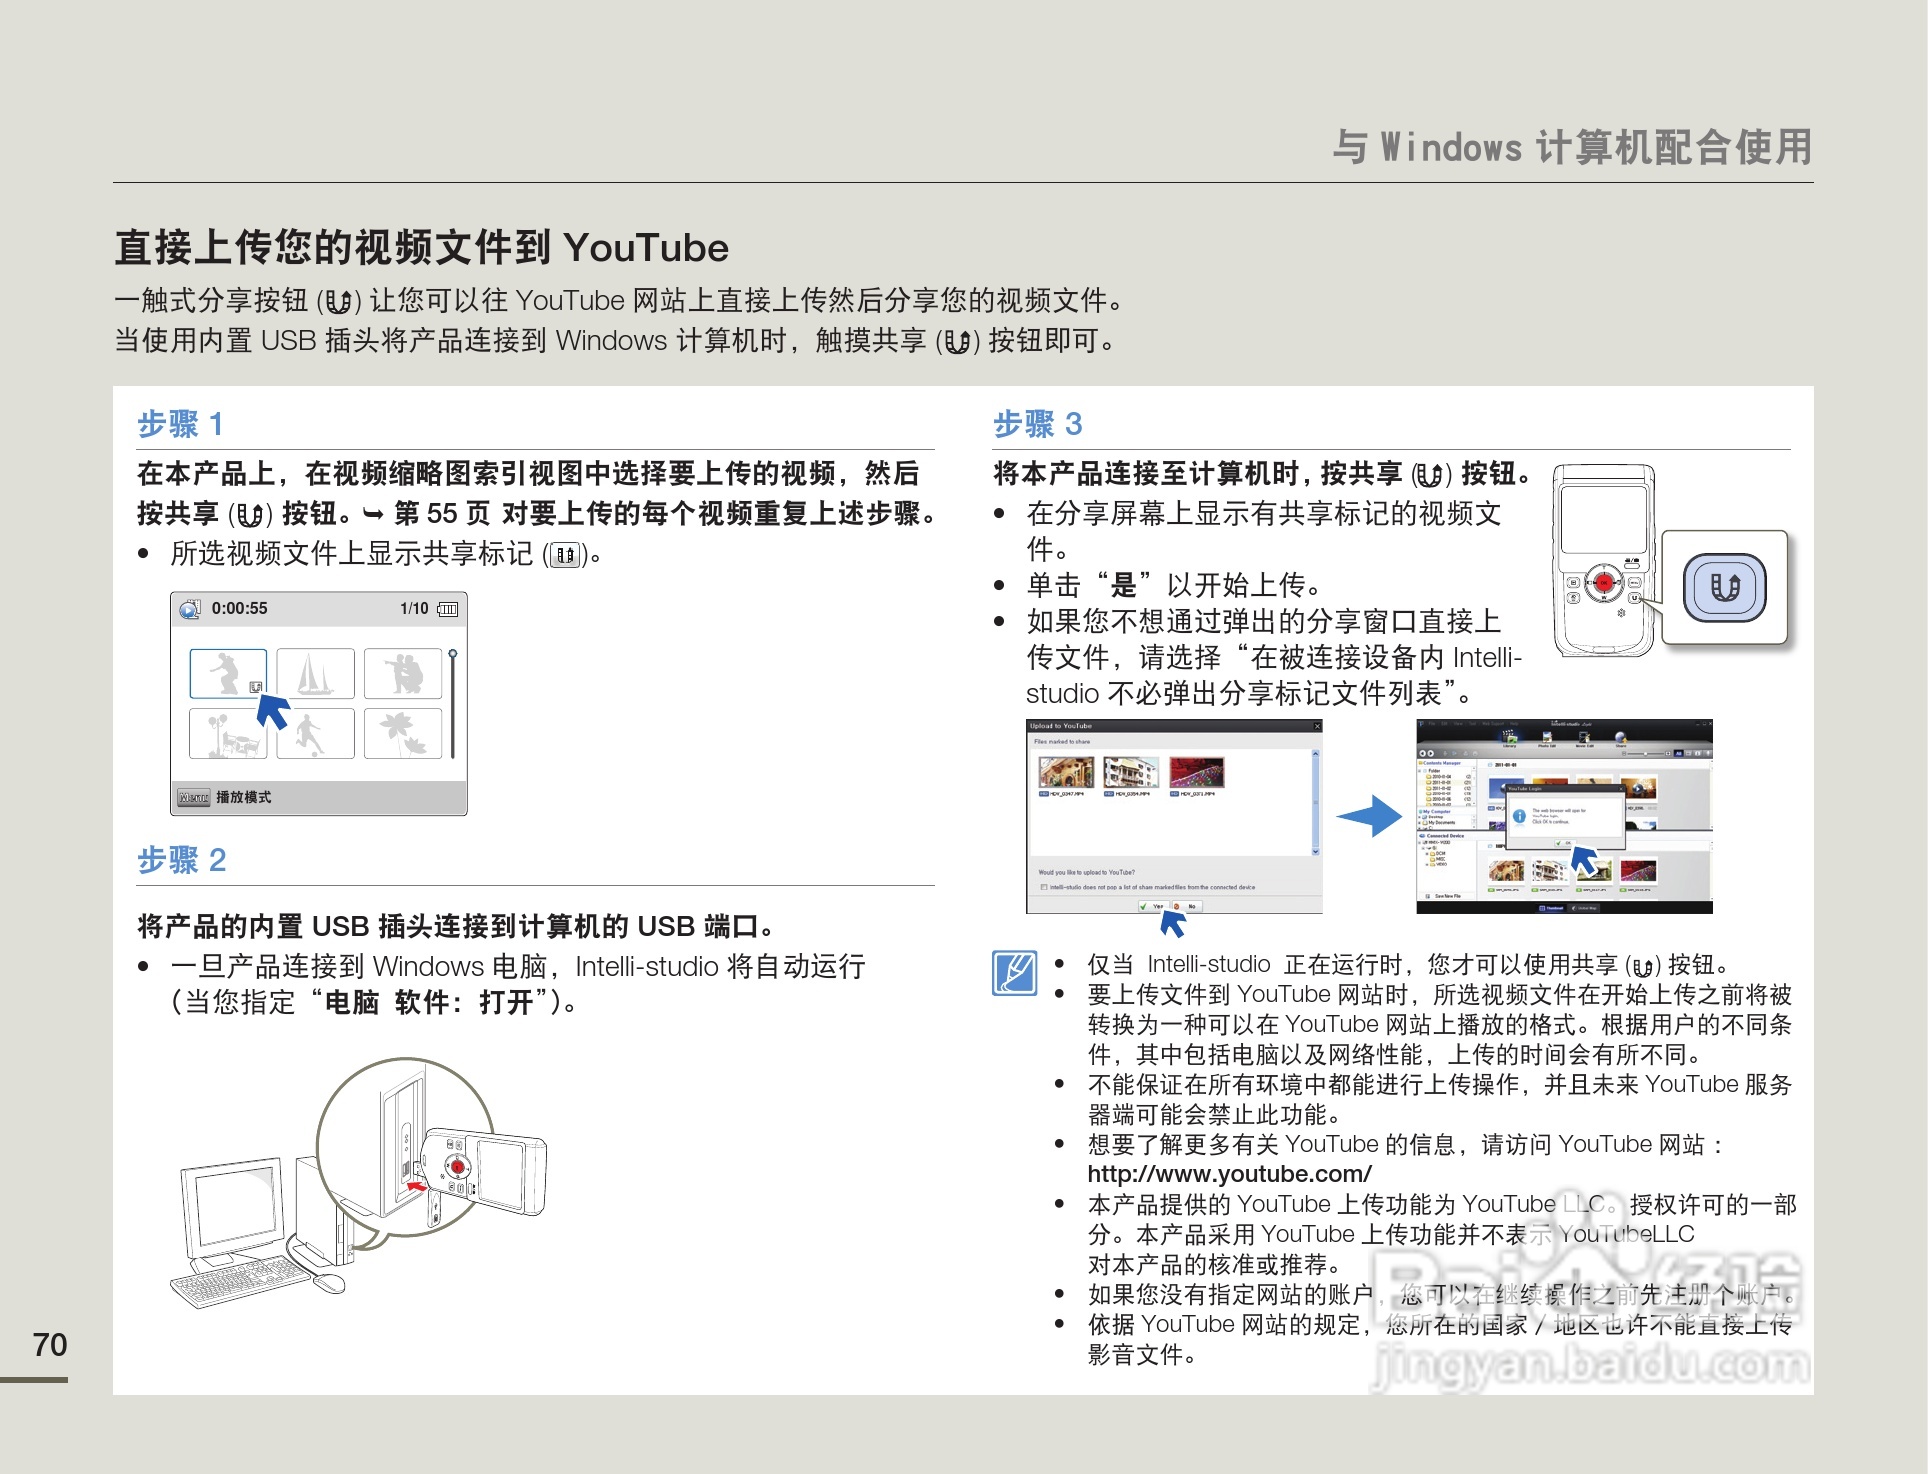Viewport: 1928px width, 1474px height.
Task: Select the crouching person video thumbnail
Action: [x=228, y=673]
